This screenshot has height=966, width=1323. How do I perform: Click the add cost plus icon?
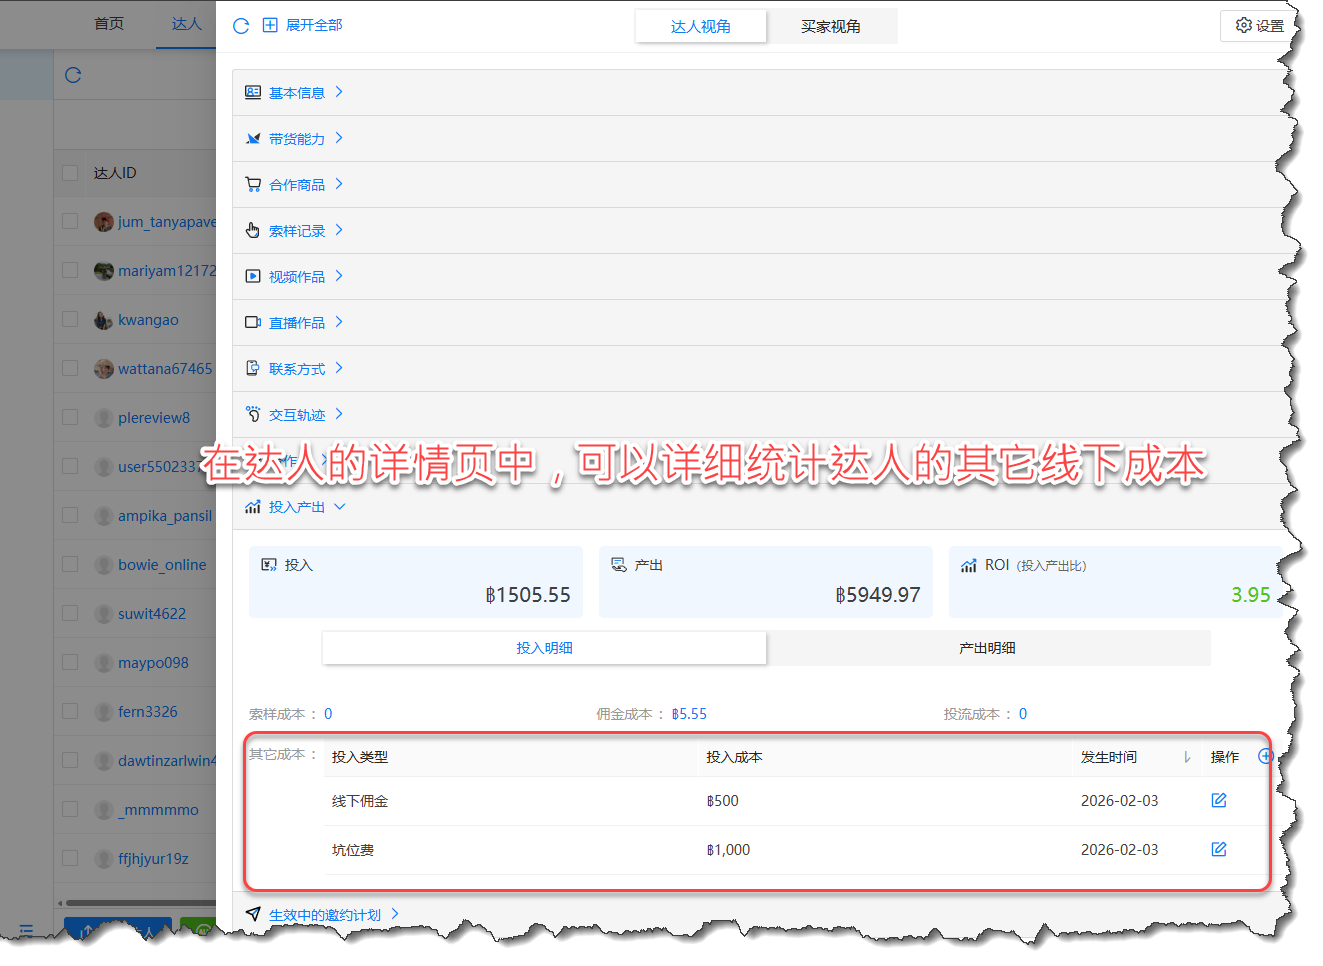[1264, 756]
